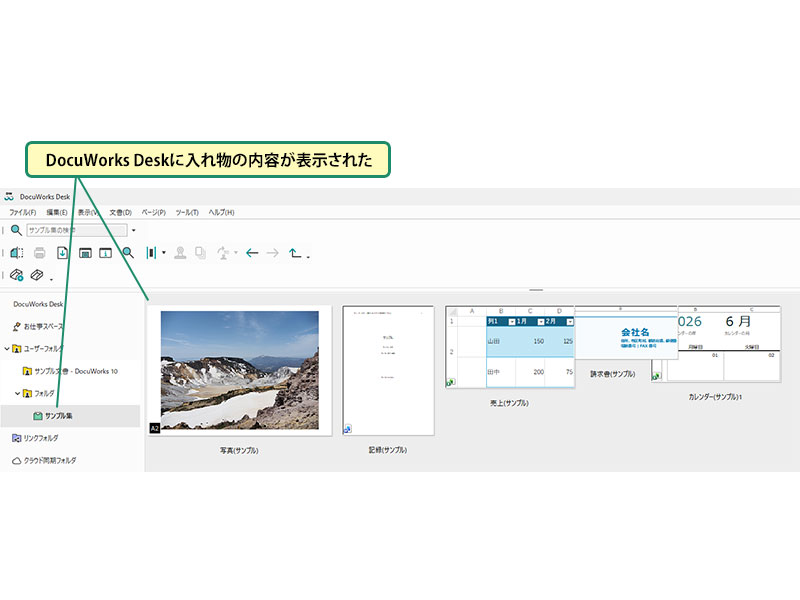The image size is (800, 600).
Task: Click the printer icon in toolbar
Action: coord(40,253)
